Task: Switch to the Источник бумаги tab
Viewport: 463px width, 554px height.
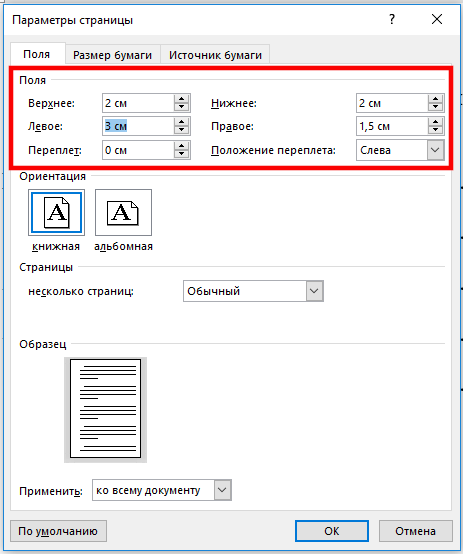Action: (x=215, y=55)
